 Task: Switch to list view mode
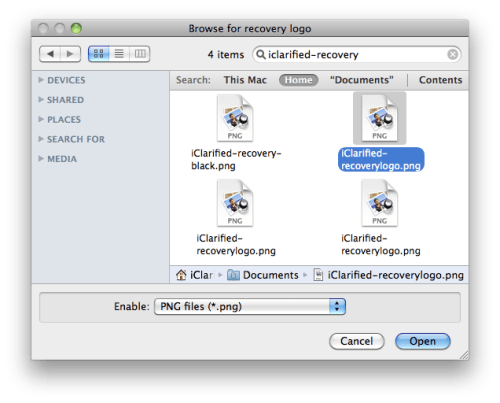[119, 54]
